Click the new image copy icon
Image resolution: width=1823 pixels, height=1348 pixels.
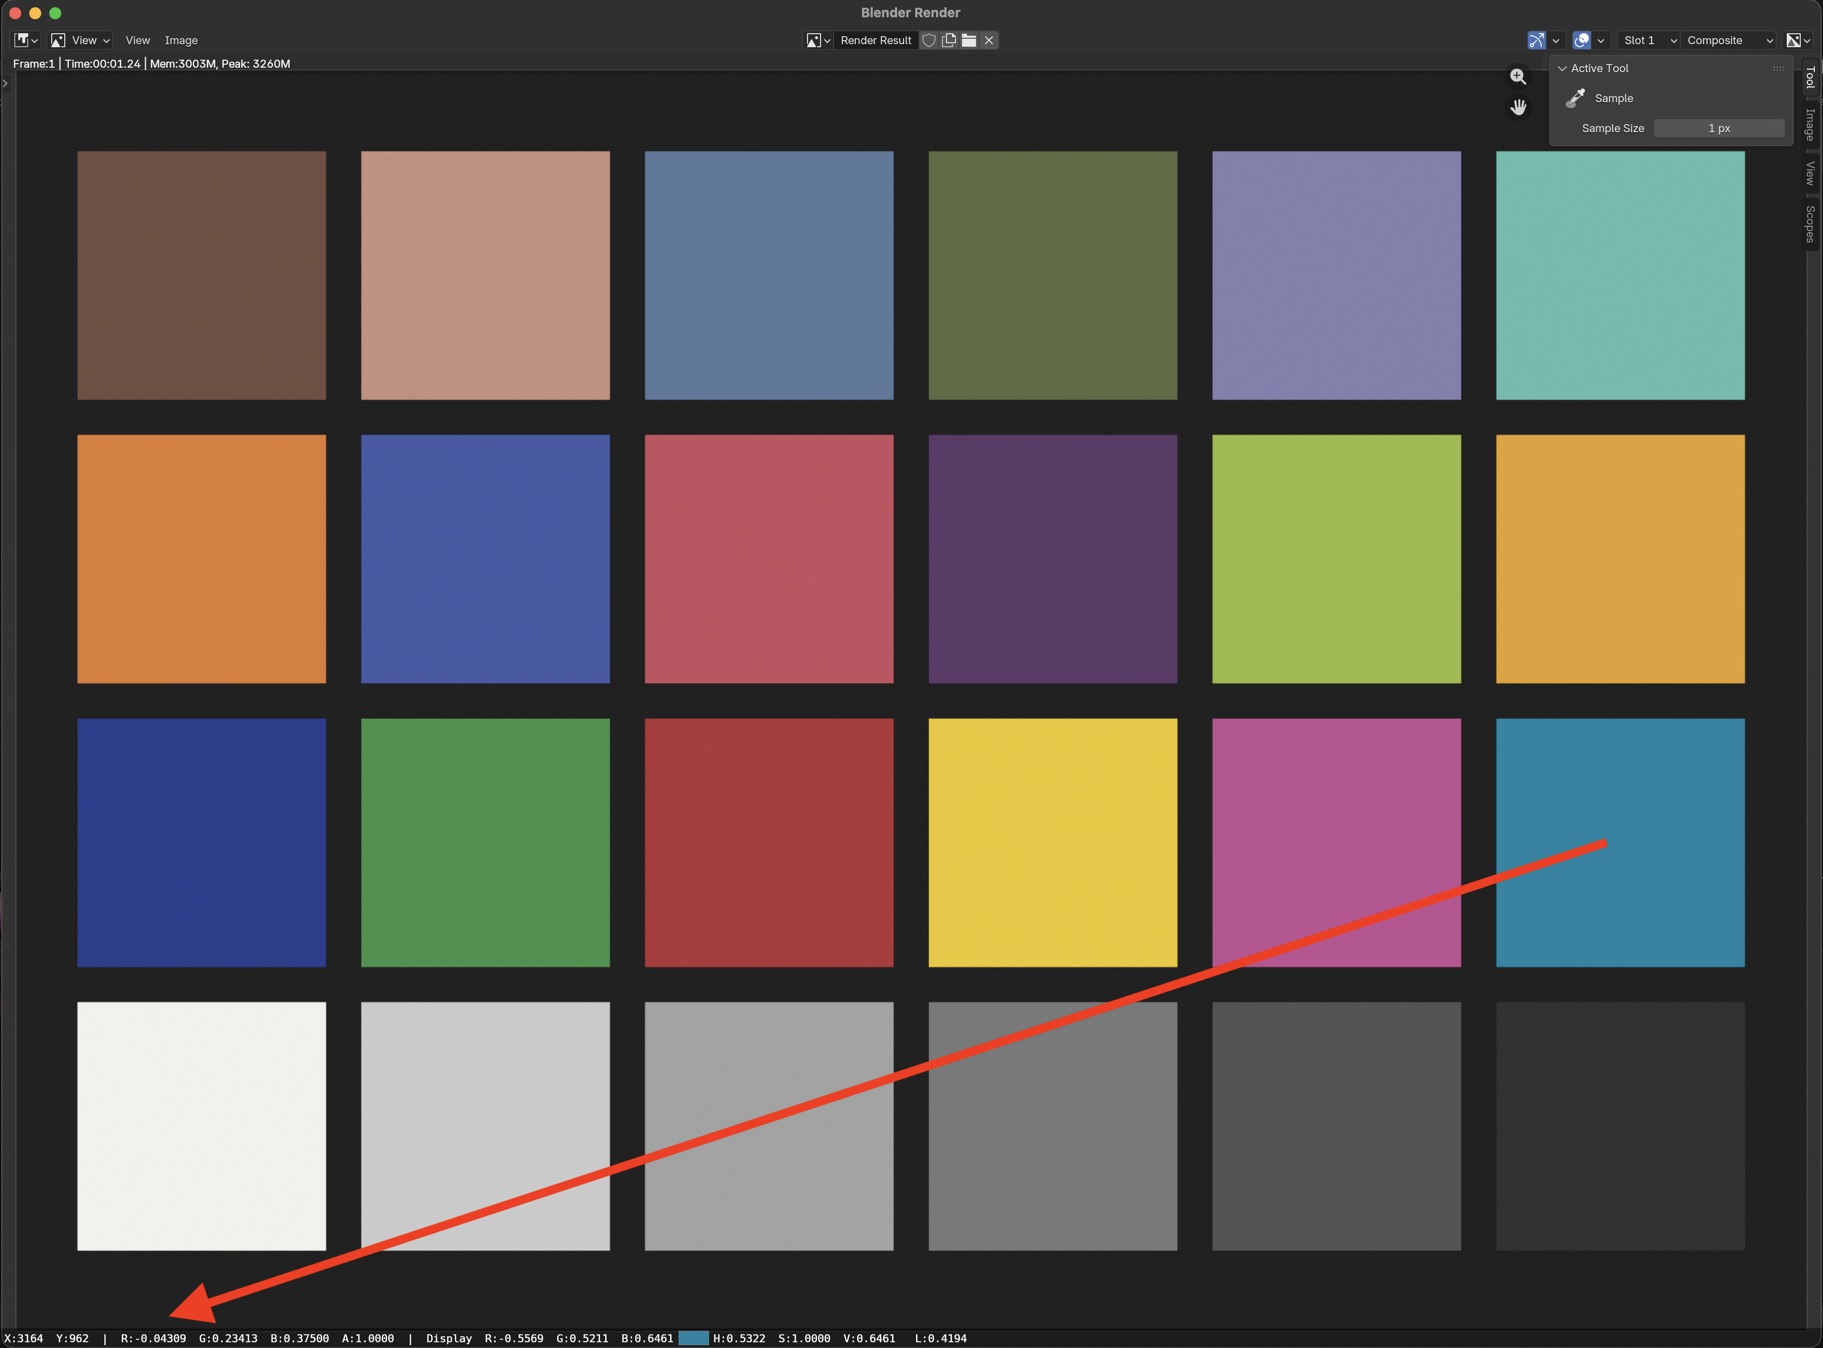tap(949, 40)
